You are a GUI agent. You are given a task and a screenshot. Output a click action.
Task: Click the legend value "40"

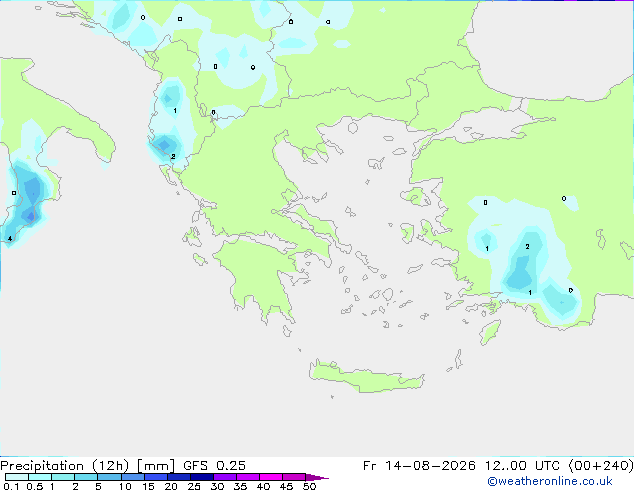(263, 486)
